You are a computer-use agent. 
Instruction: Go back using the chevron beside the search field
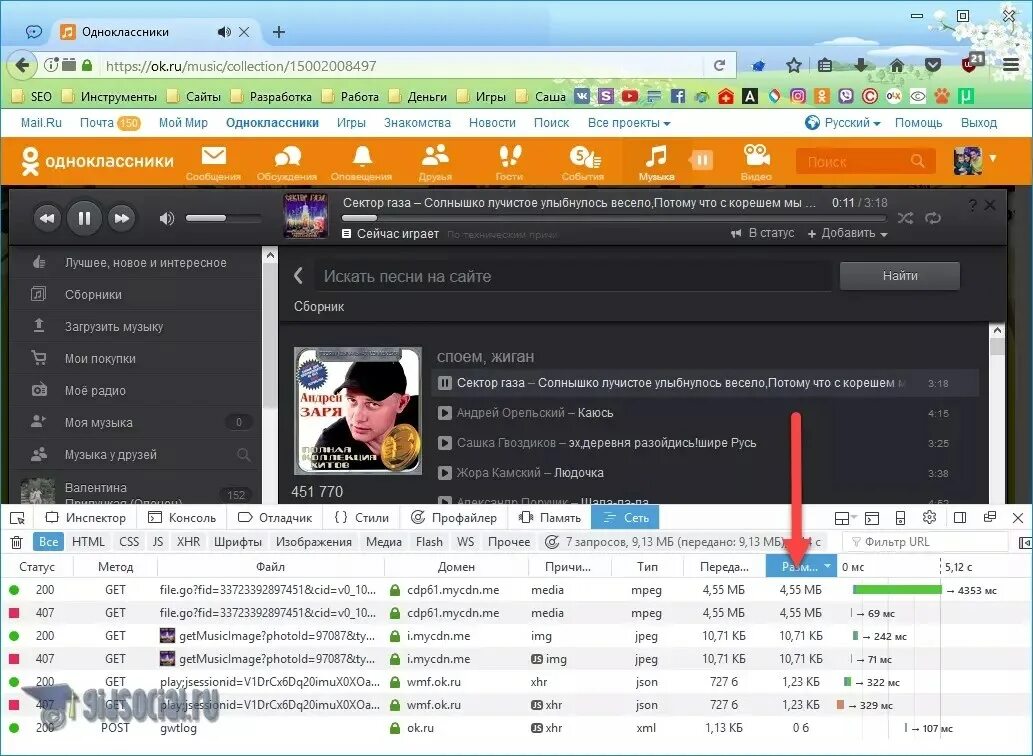pyautogui.click(x=298, y=276)
